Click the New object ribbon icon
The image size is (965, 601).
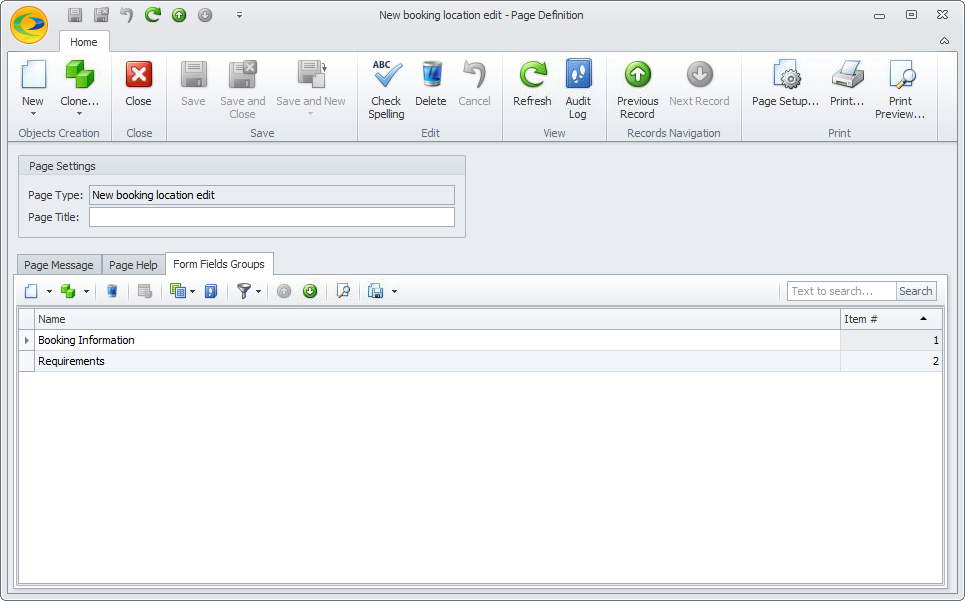point(33,74)
